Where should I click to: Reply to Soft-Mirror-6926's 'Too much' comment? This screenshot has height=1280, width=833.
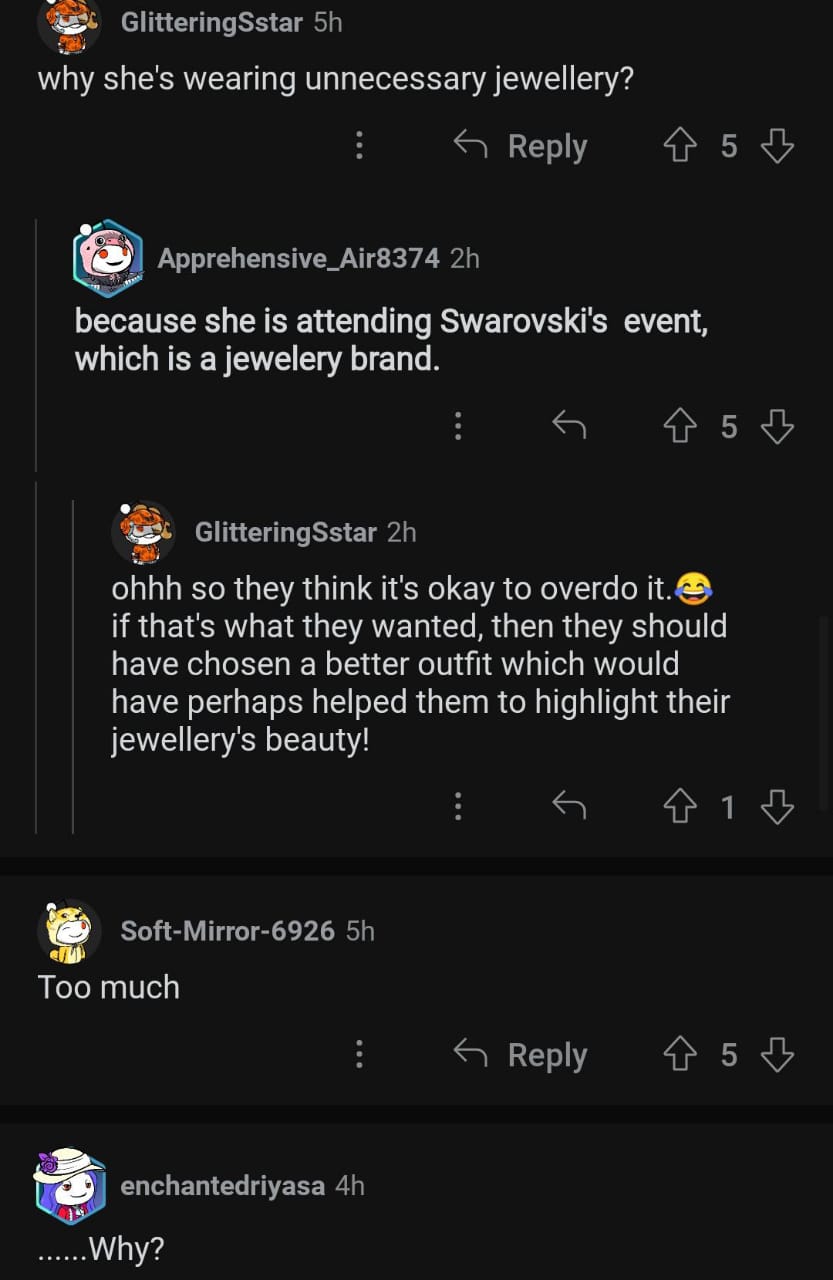tap(521, 1055)
